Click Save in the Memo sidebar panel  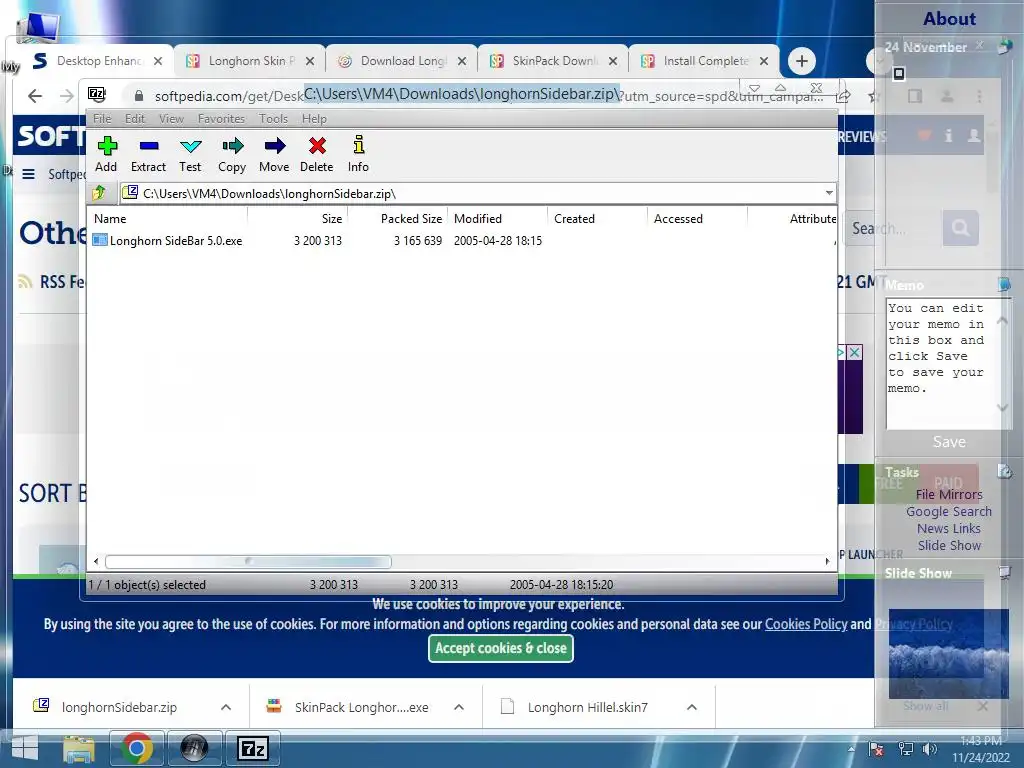pos(949,442)
